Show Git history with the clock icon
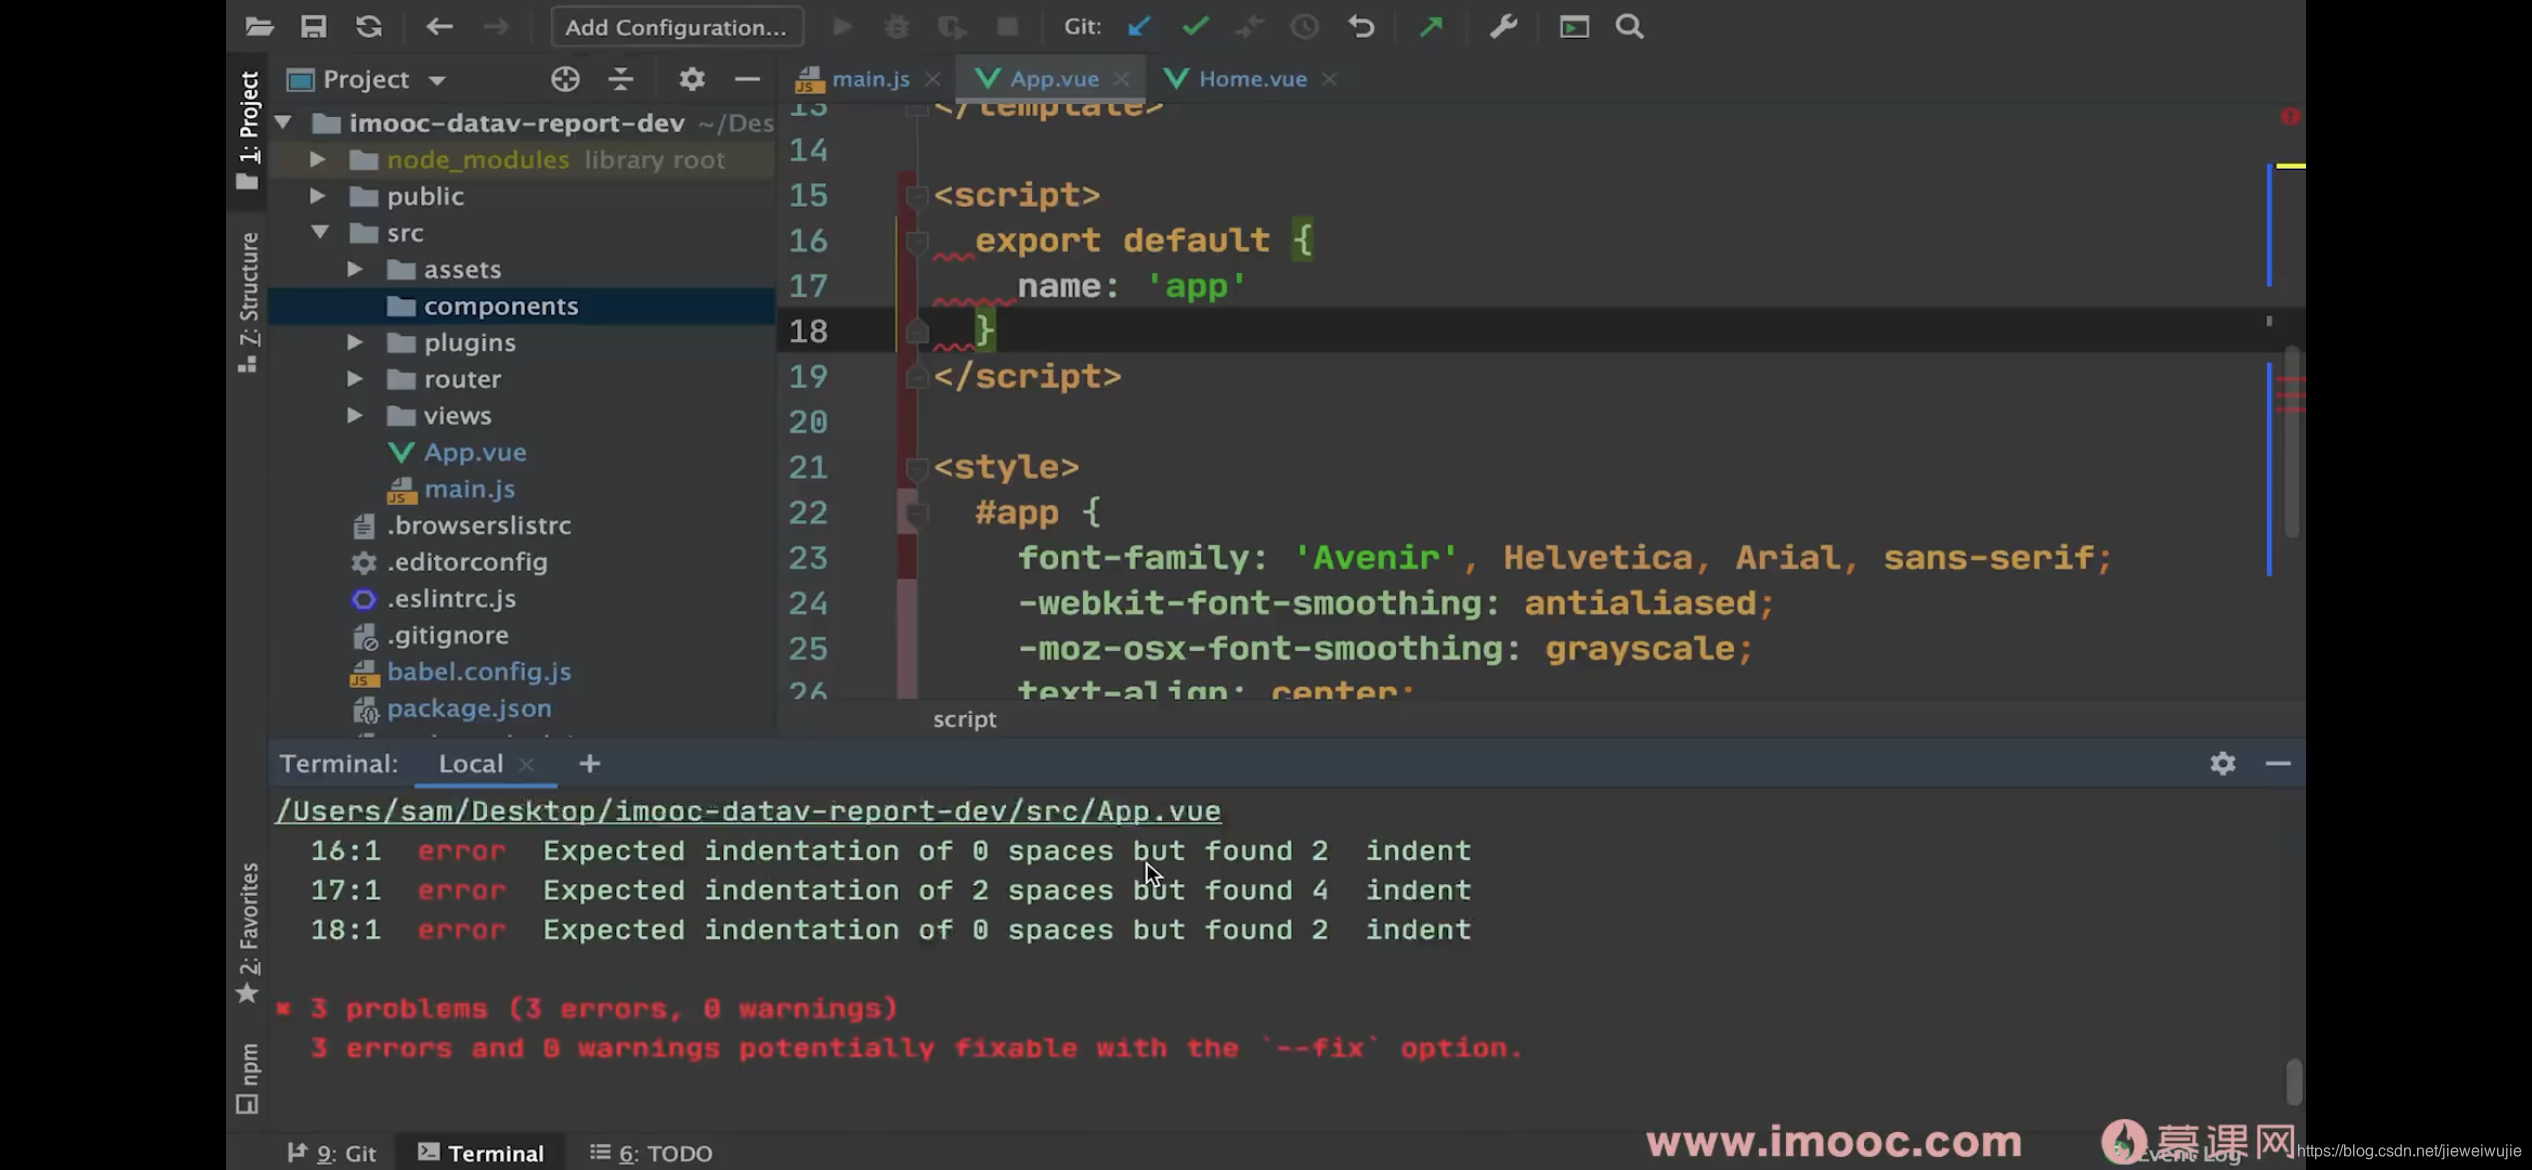 [x=1305, y=27]
